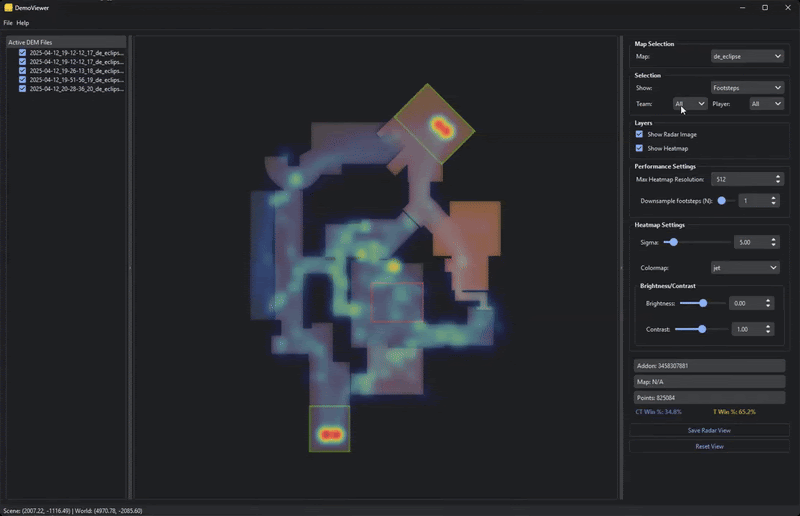Click the Contrast slider handle
Screen dimensions: 800x516
[702, 329]
